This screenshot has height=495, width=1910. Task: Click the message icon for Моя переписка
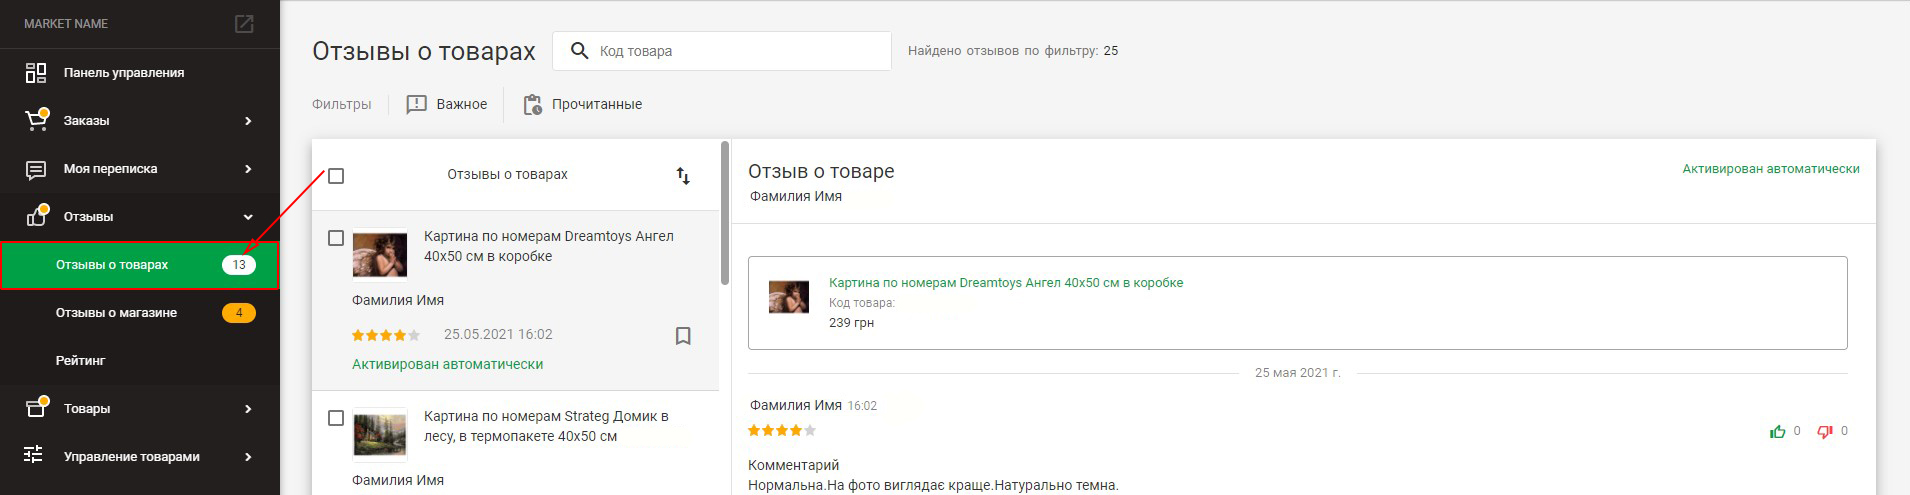36,169
